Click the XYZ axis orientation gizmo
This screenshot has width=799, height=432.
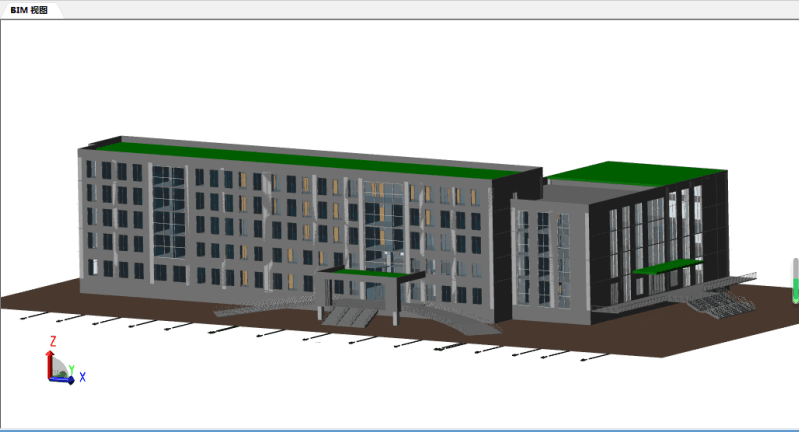pyautogui.click(x=66, y=360)
